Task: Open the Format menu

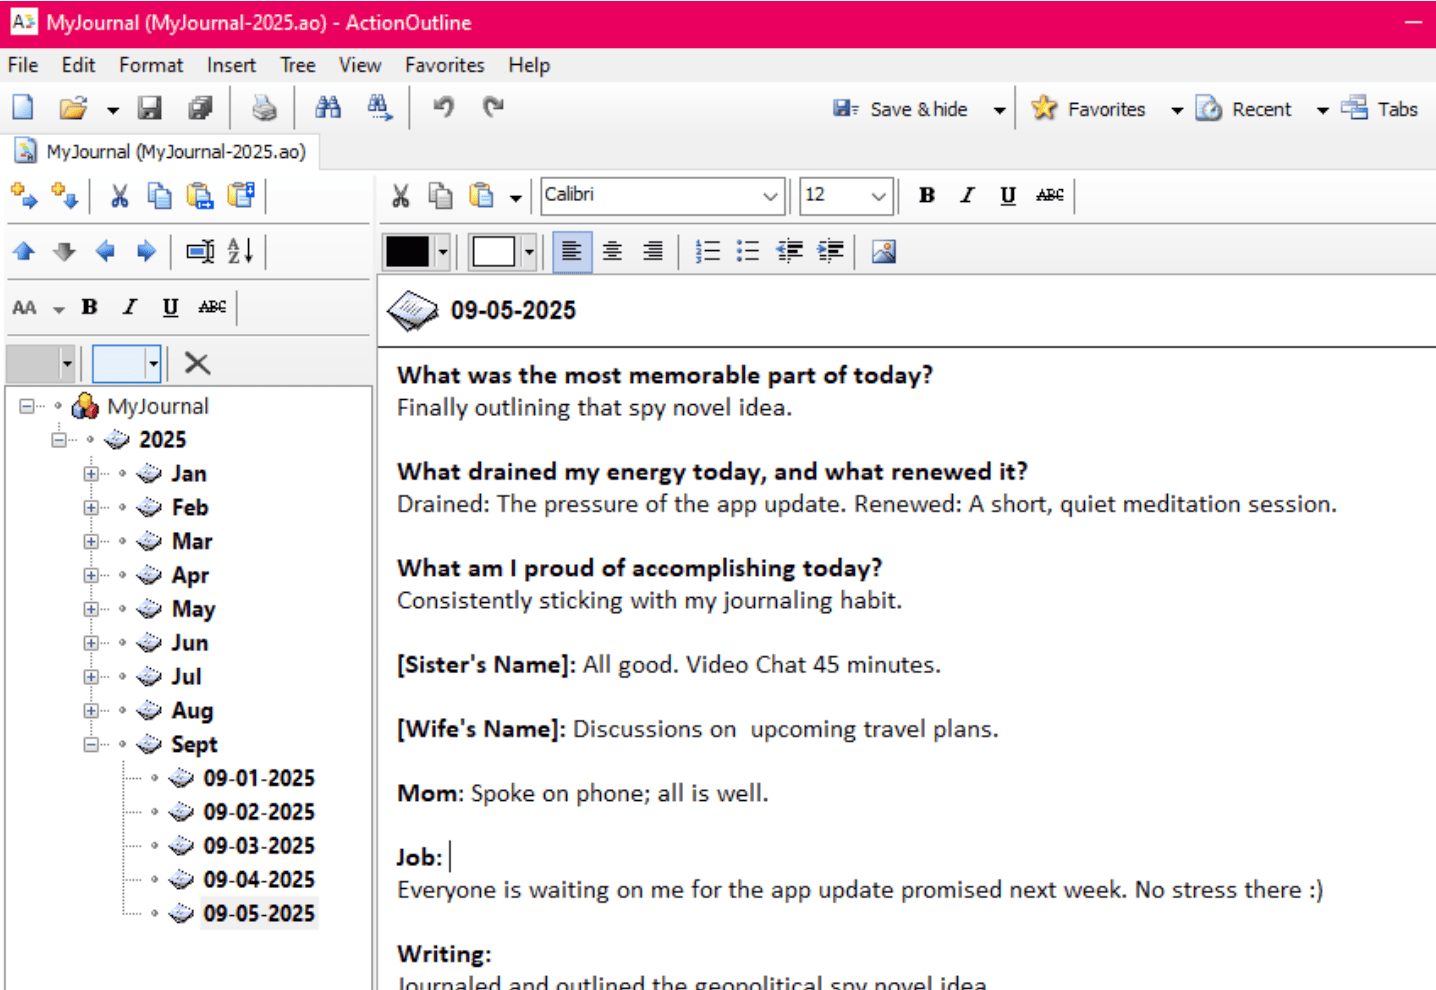Action: 151,65
